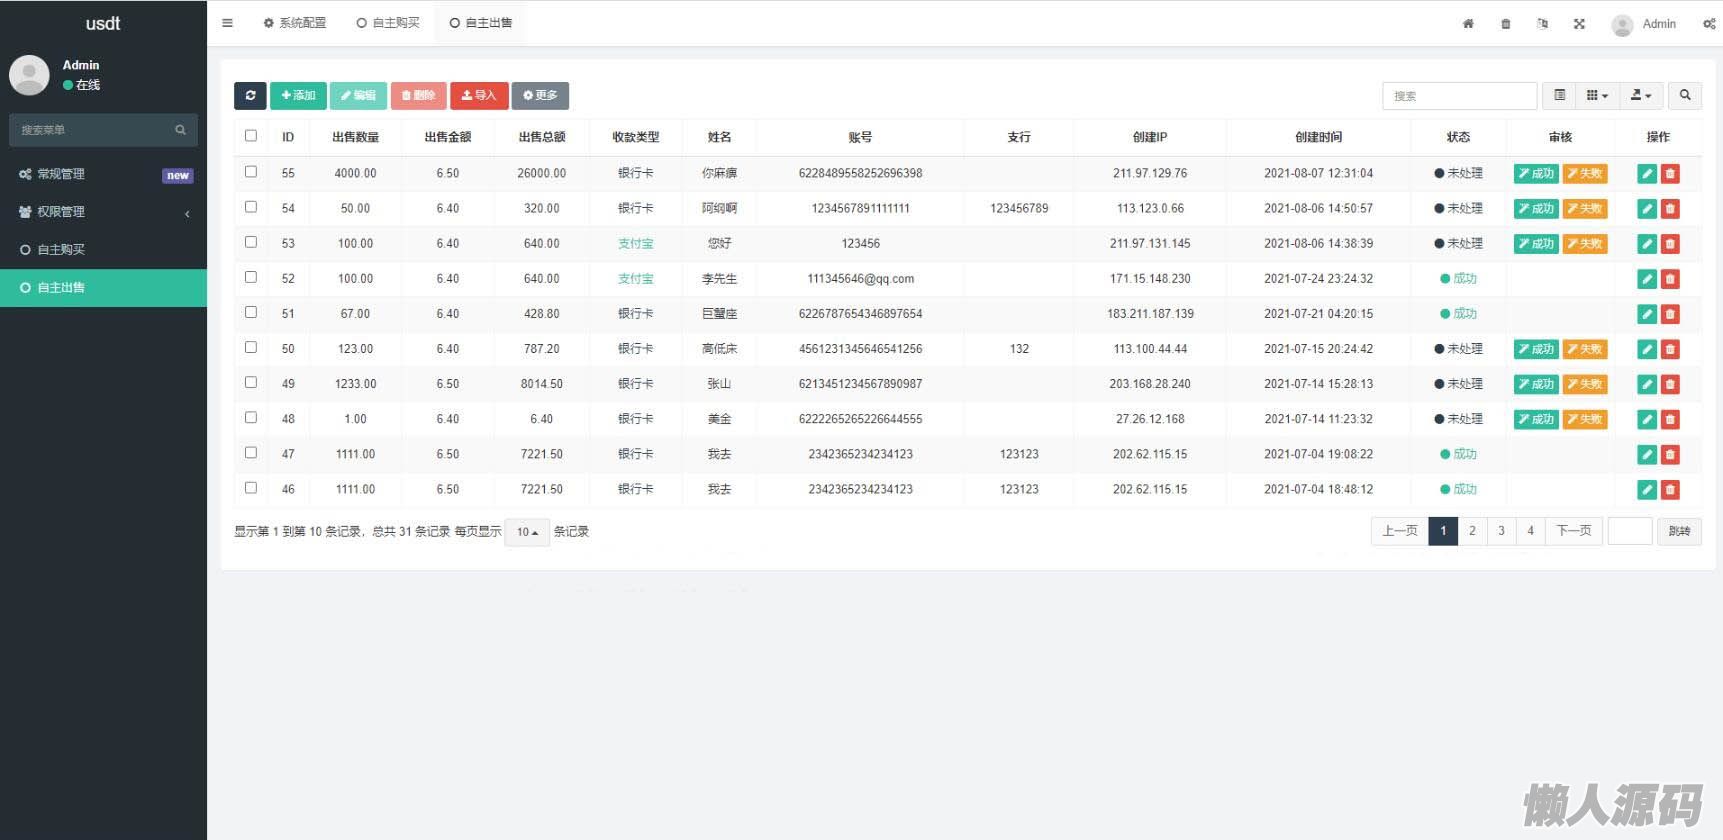The image size is (1723, 840).
Task: Open the settings gears icon at top right
Action: pos(1708,24)
